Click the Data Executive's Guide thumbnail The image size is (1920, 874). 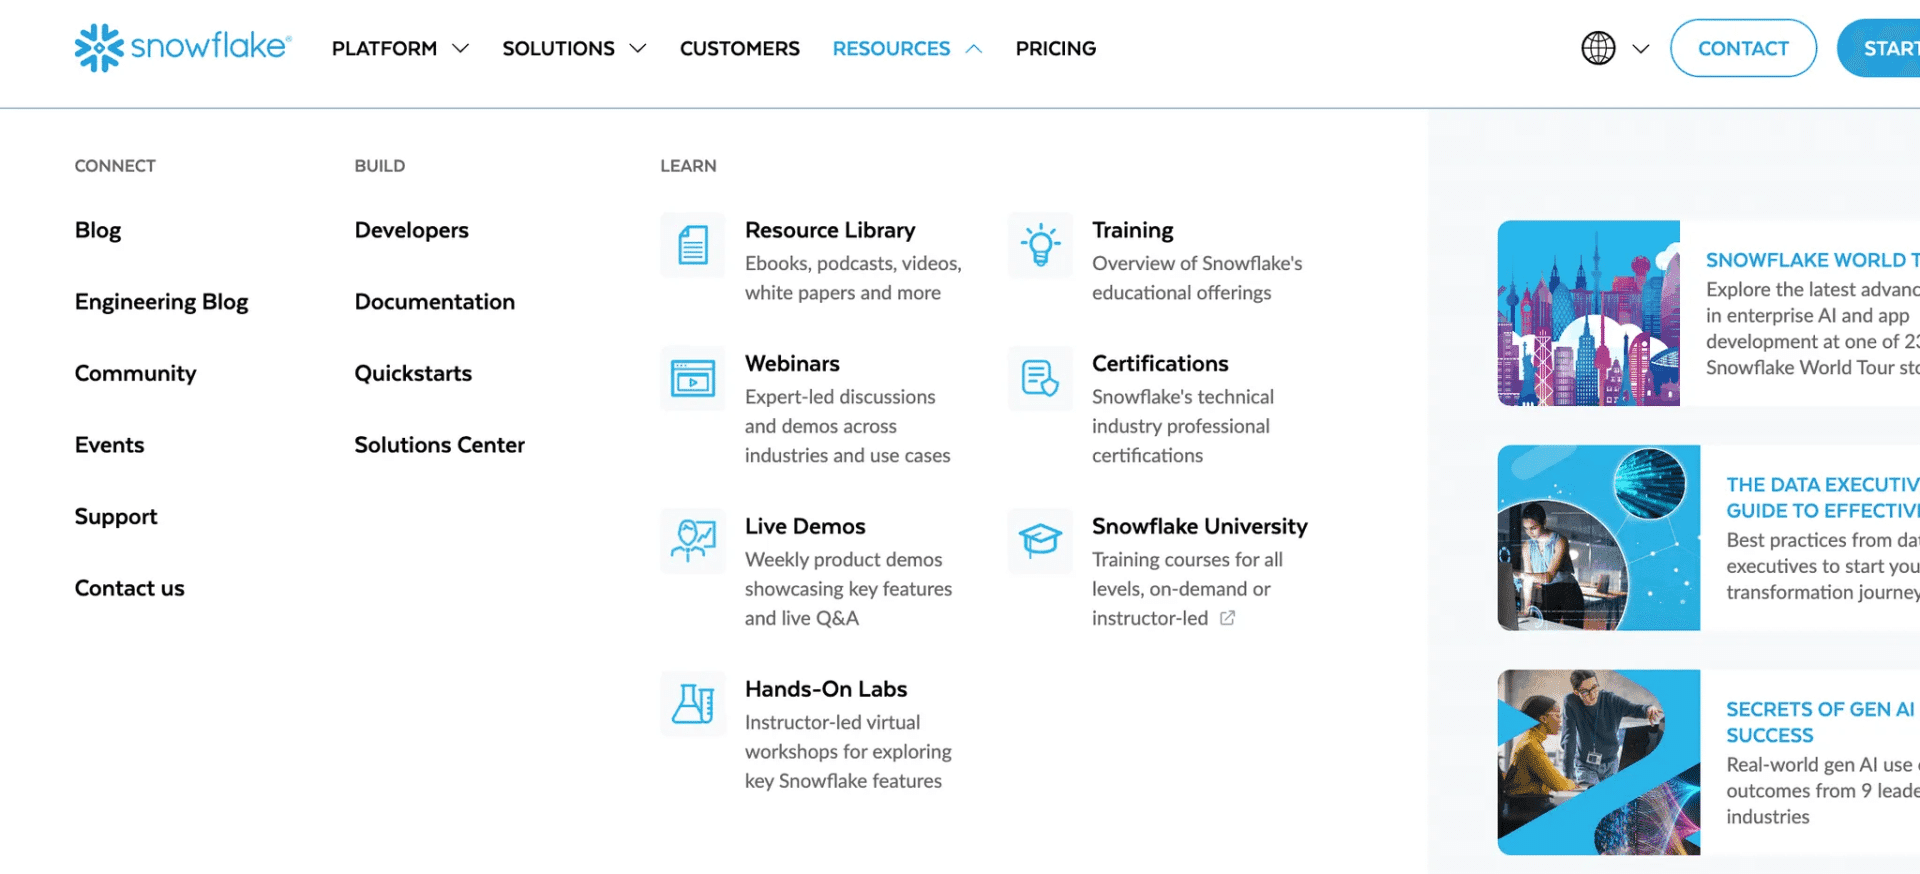1599,538
